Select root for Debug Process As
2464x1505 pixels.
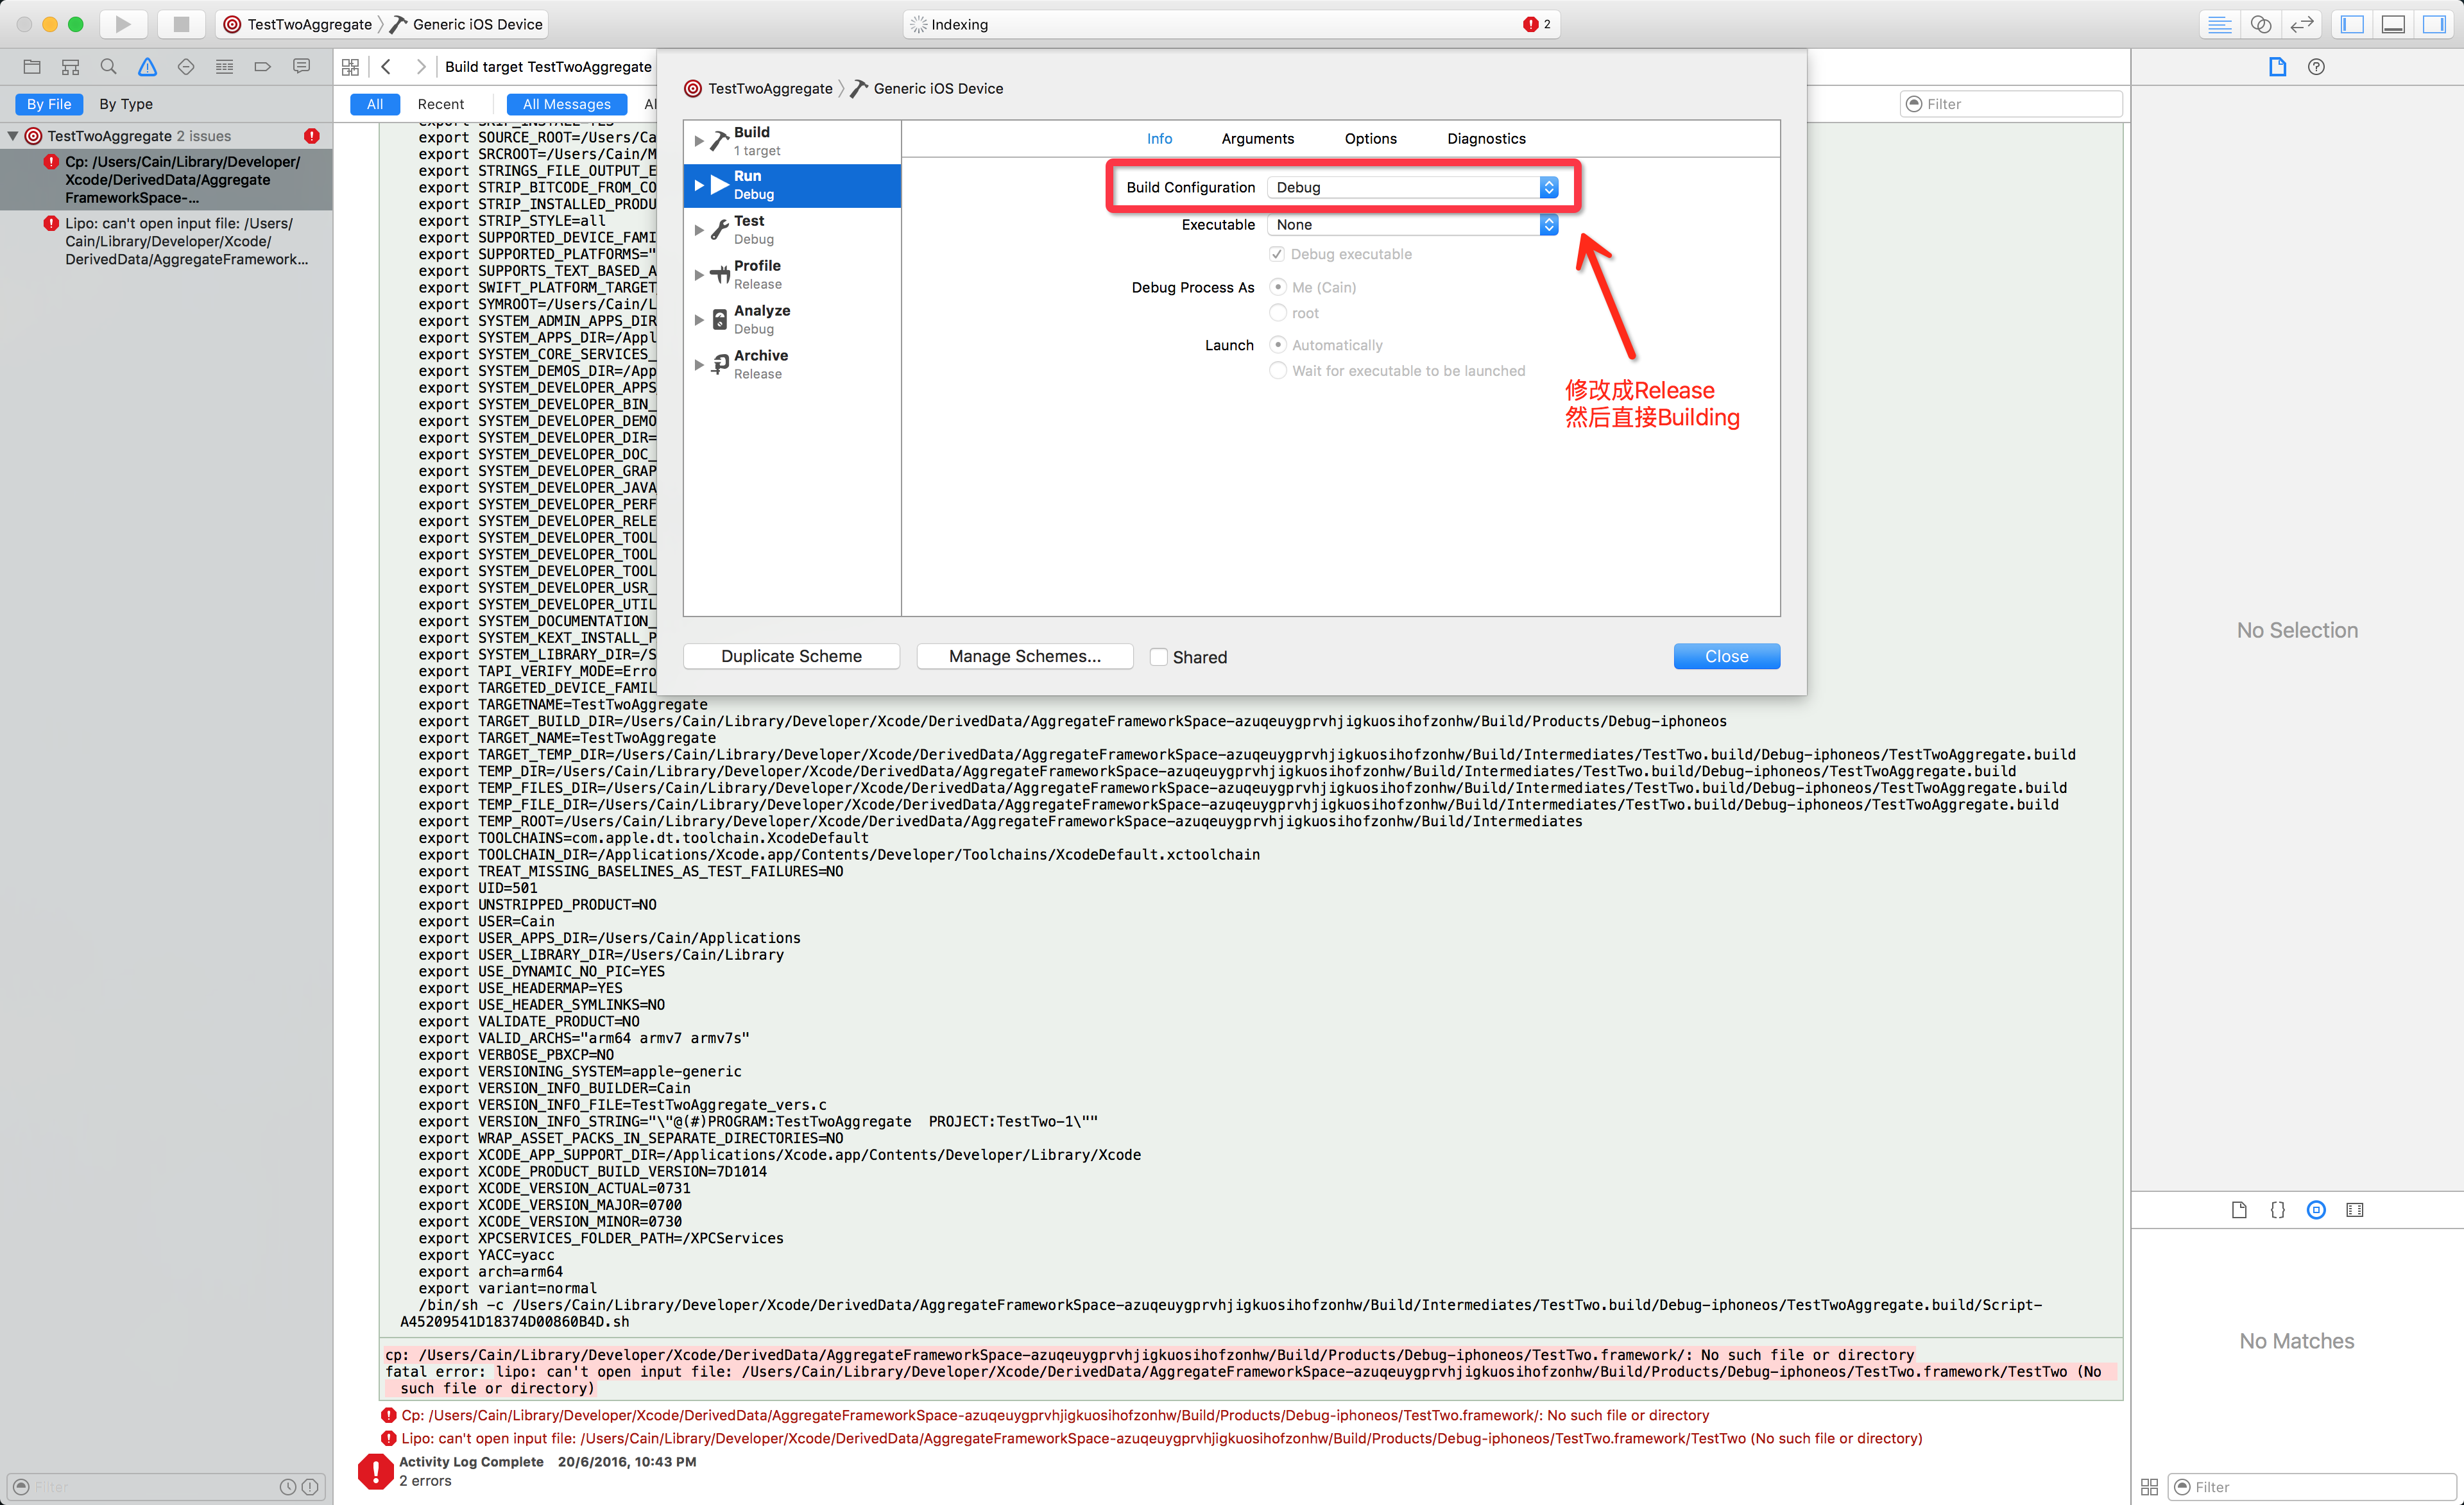pyautogui.click(x=1278, y=313)
